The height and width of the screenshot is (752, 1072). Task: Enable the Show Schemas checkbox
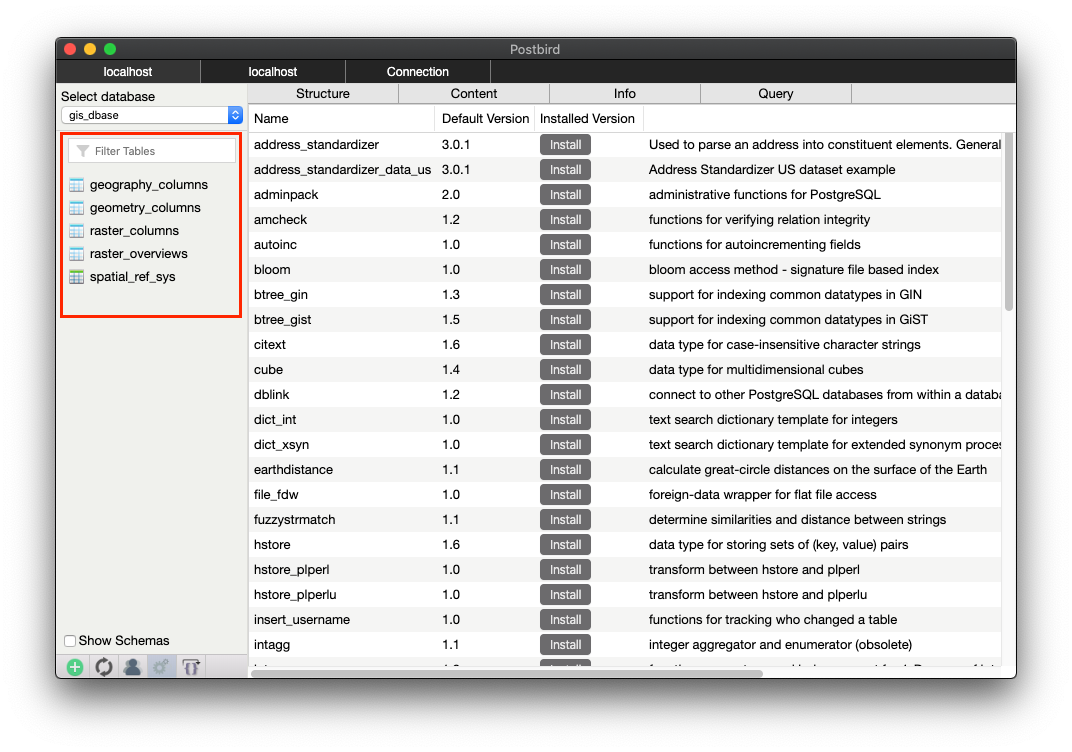pos(70,641)
